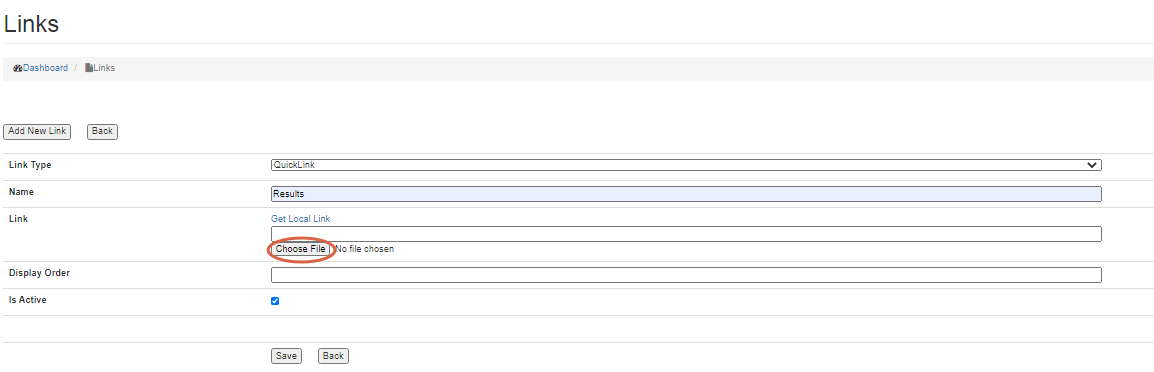1154x372 pixels.
Task: Click the Save button
Action: 286,356
